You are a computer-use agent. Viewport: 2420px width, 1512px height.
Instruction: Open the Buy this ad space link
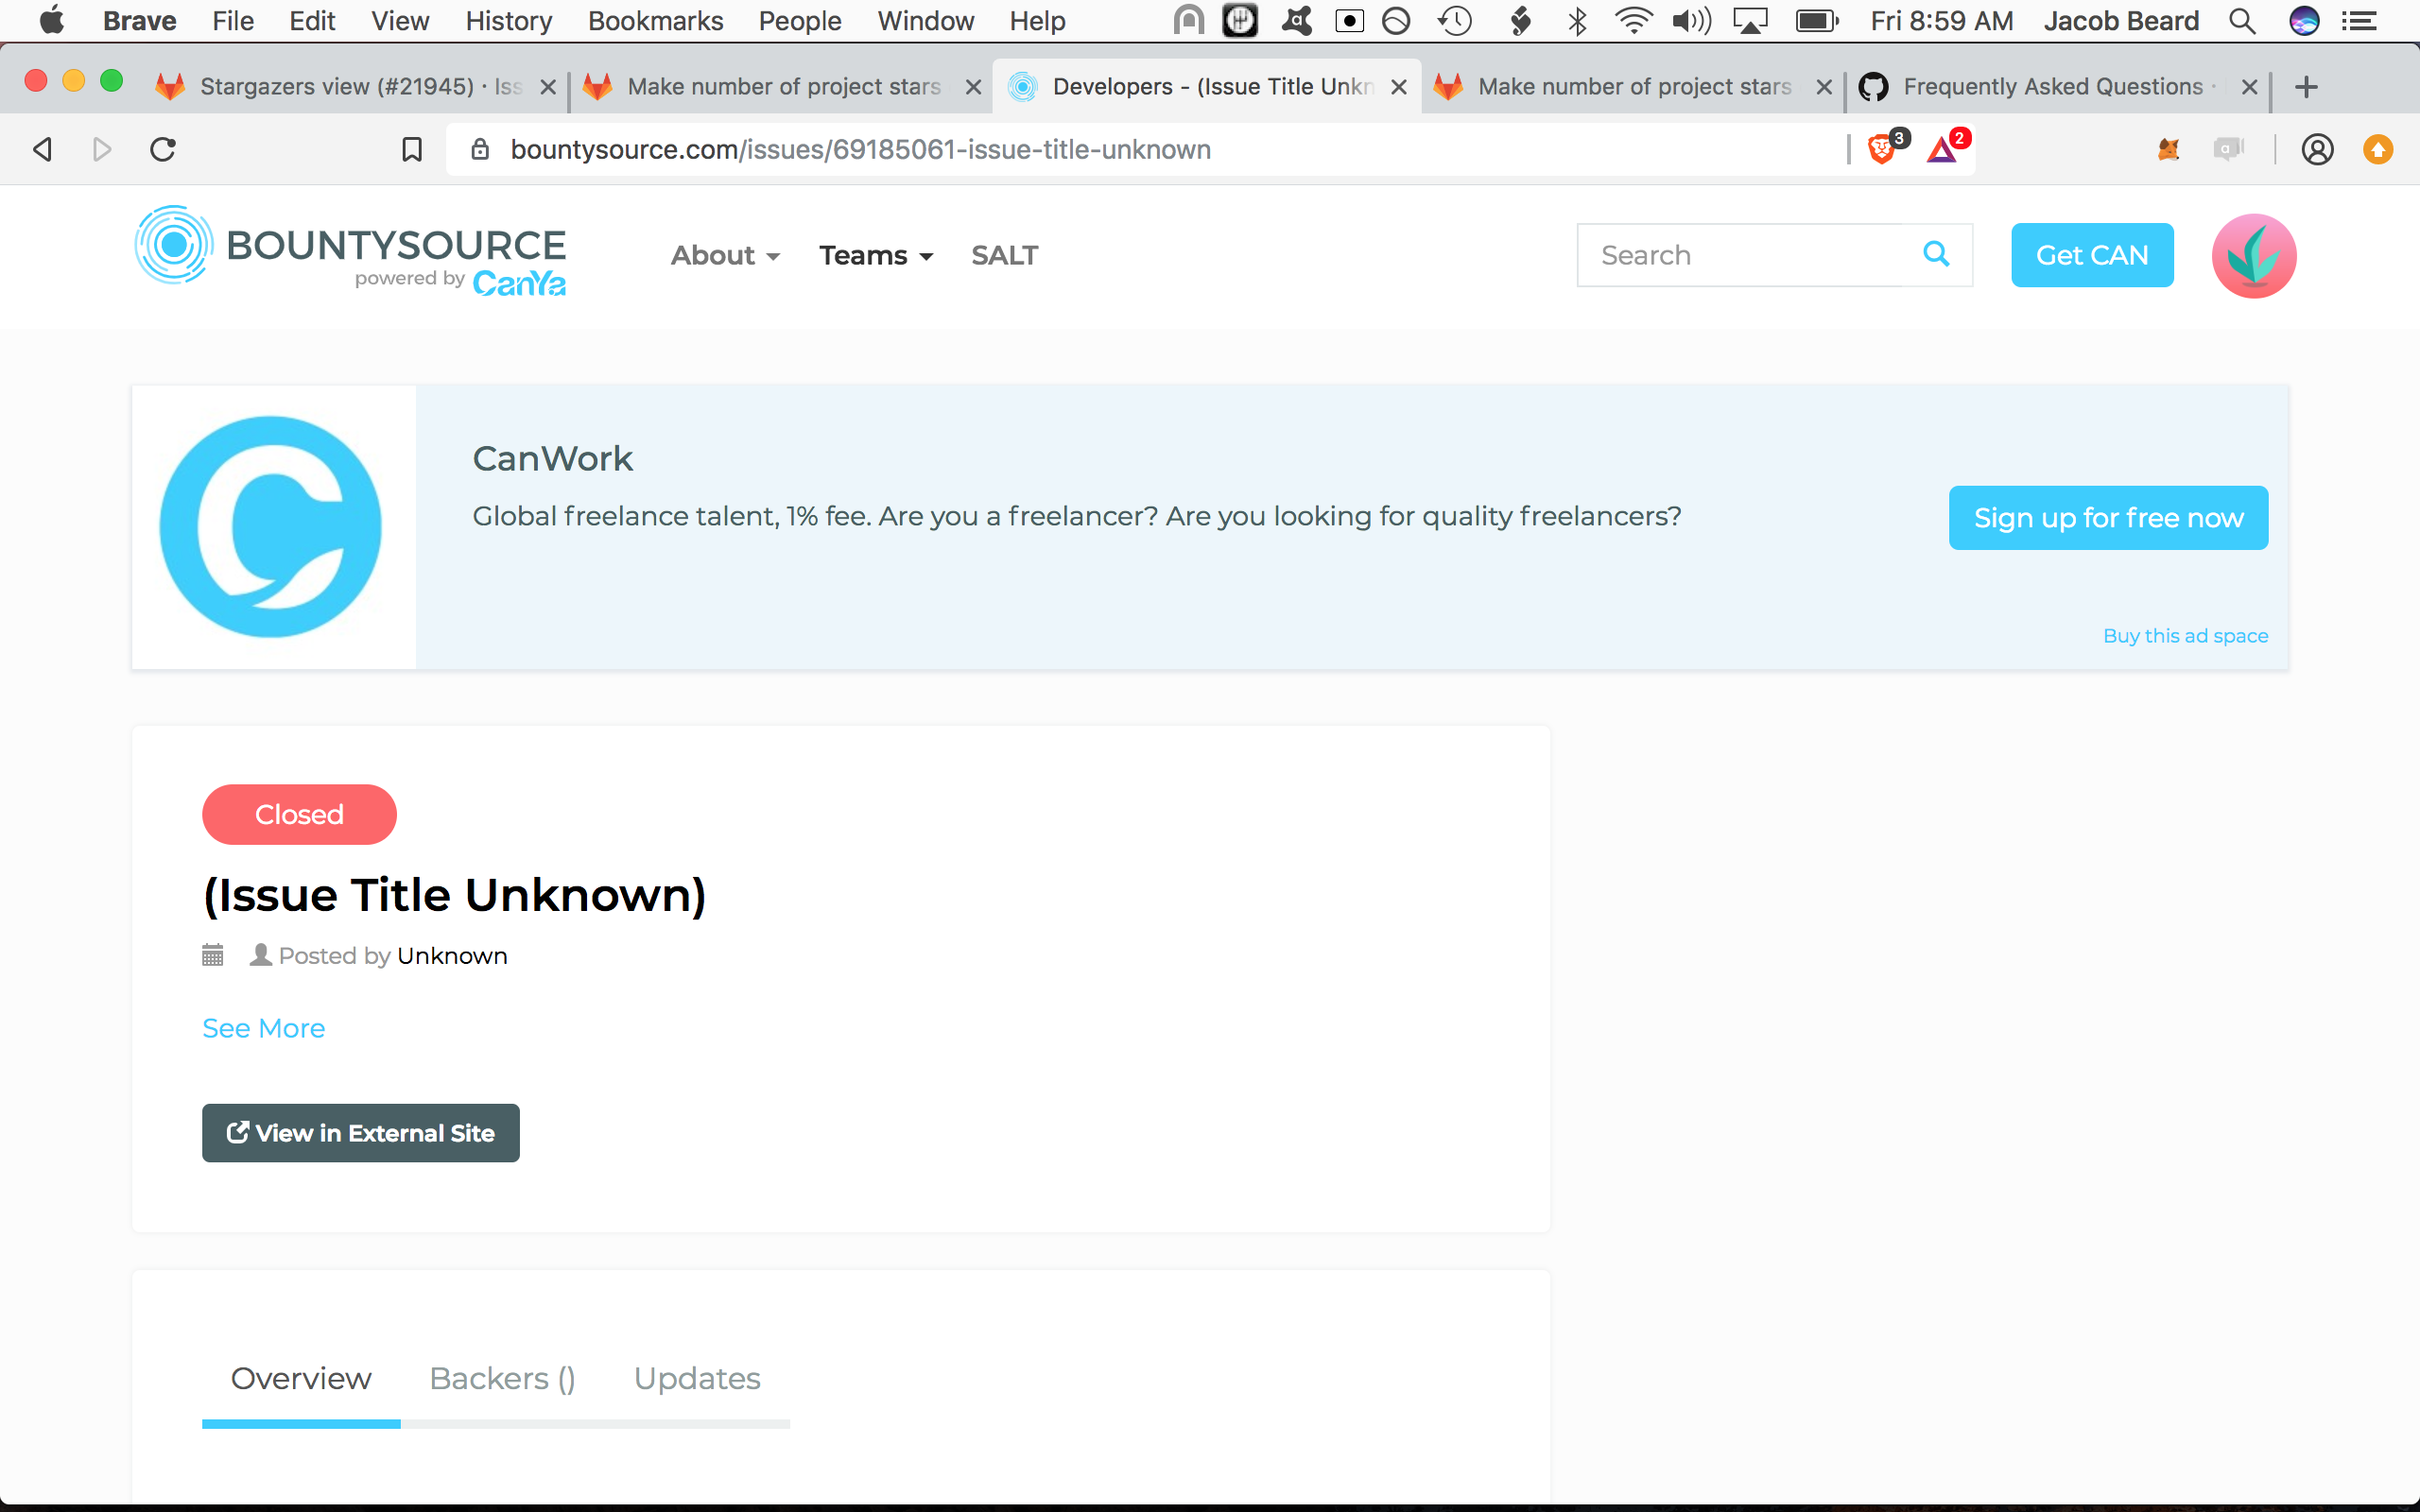[2185, 635]
